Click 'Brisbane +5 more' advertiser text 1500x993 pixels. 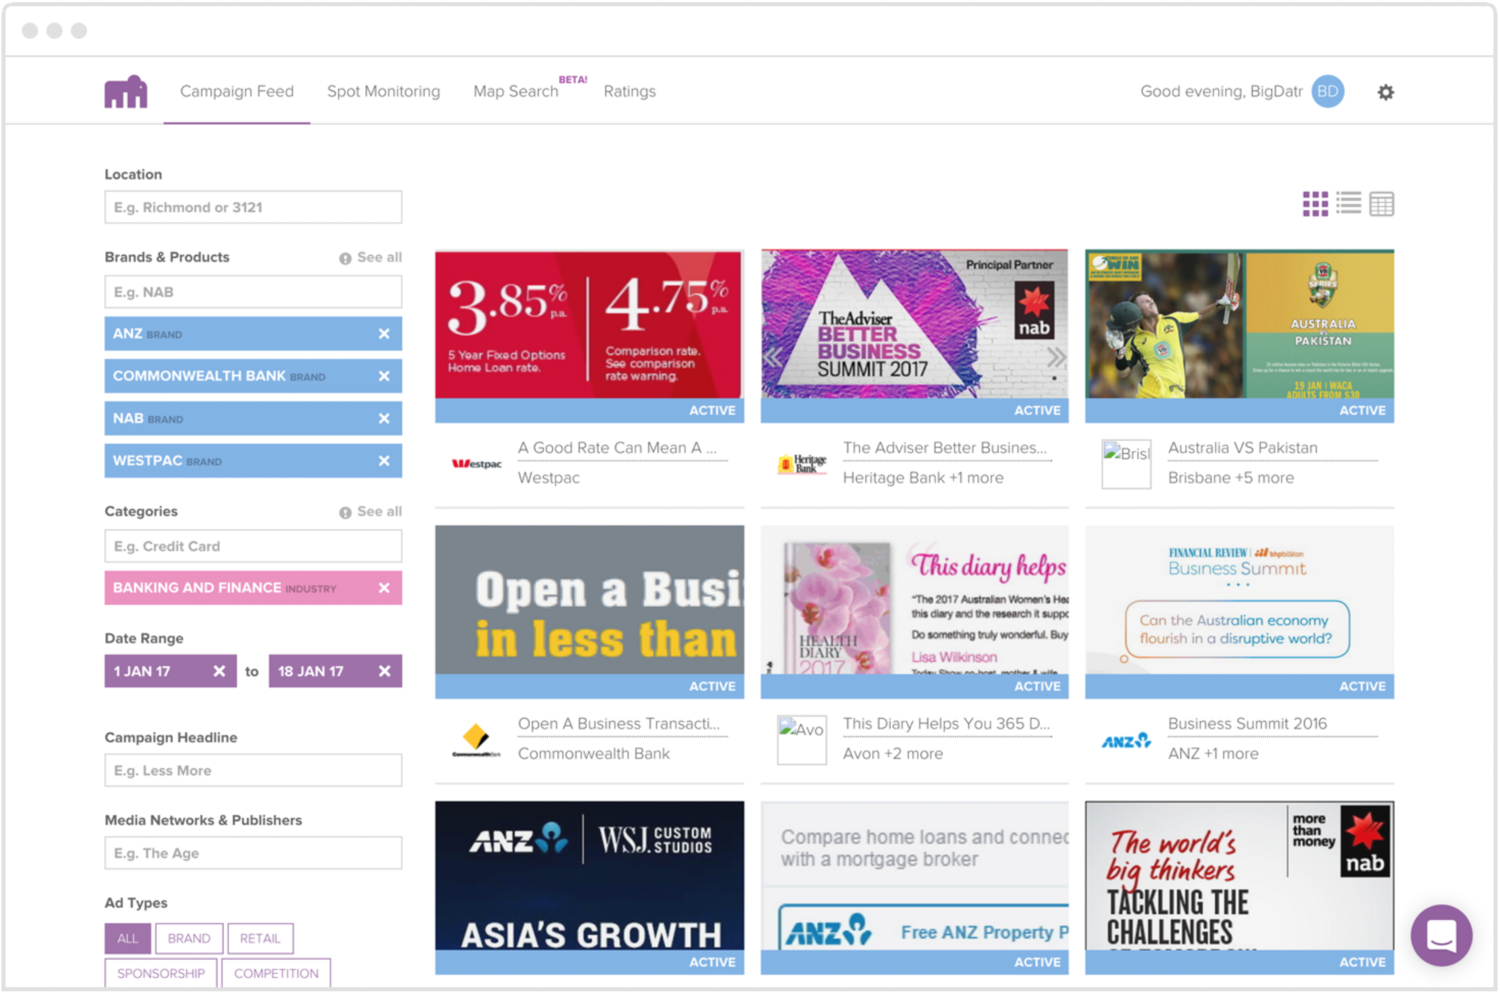[x=1231, y=478]
